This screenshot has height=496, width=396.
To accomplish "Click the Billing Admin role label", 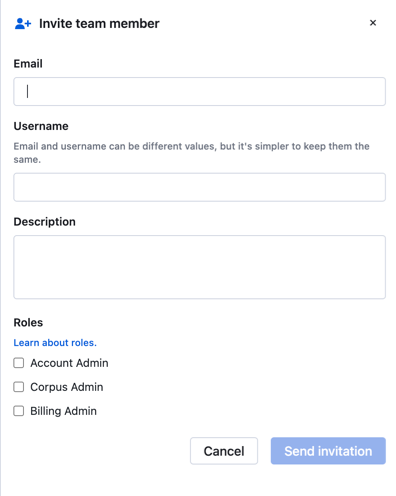I will (x=63, y=411).
